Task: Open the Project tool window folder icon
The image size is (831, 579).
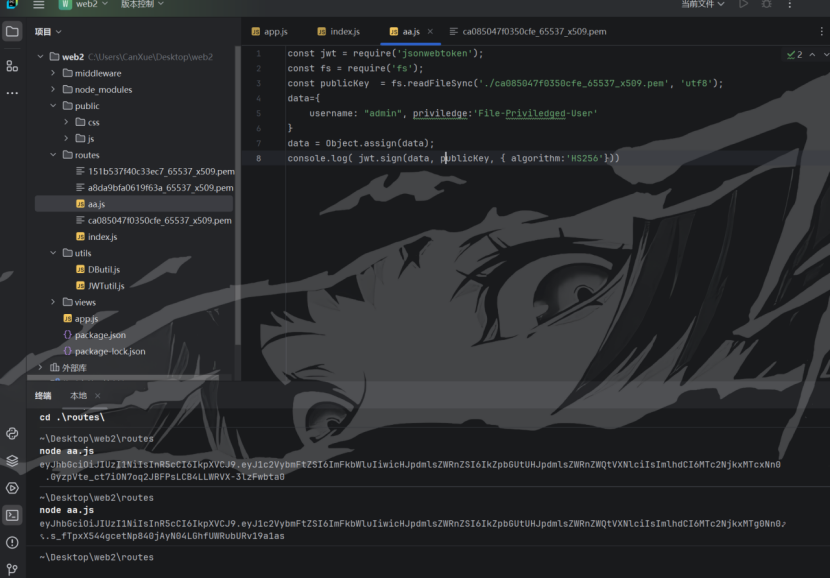Action: coord(12,31)
